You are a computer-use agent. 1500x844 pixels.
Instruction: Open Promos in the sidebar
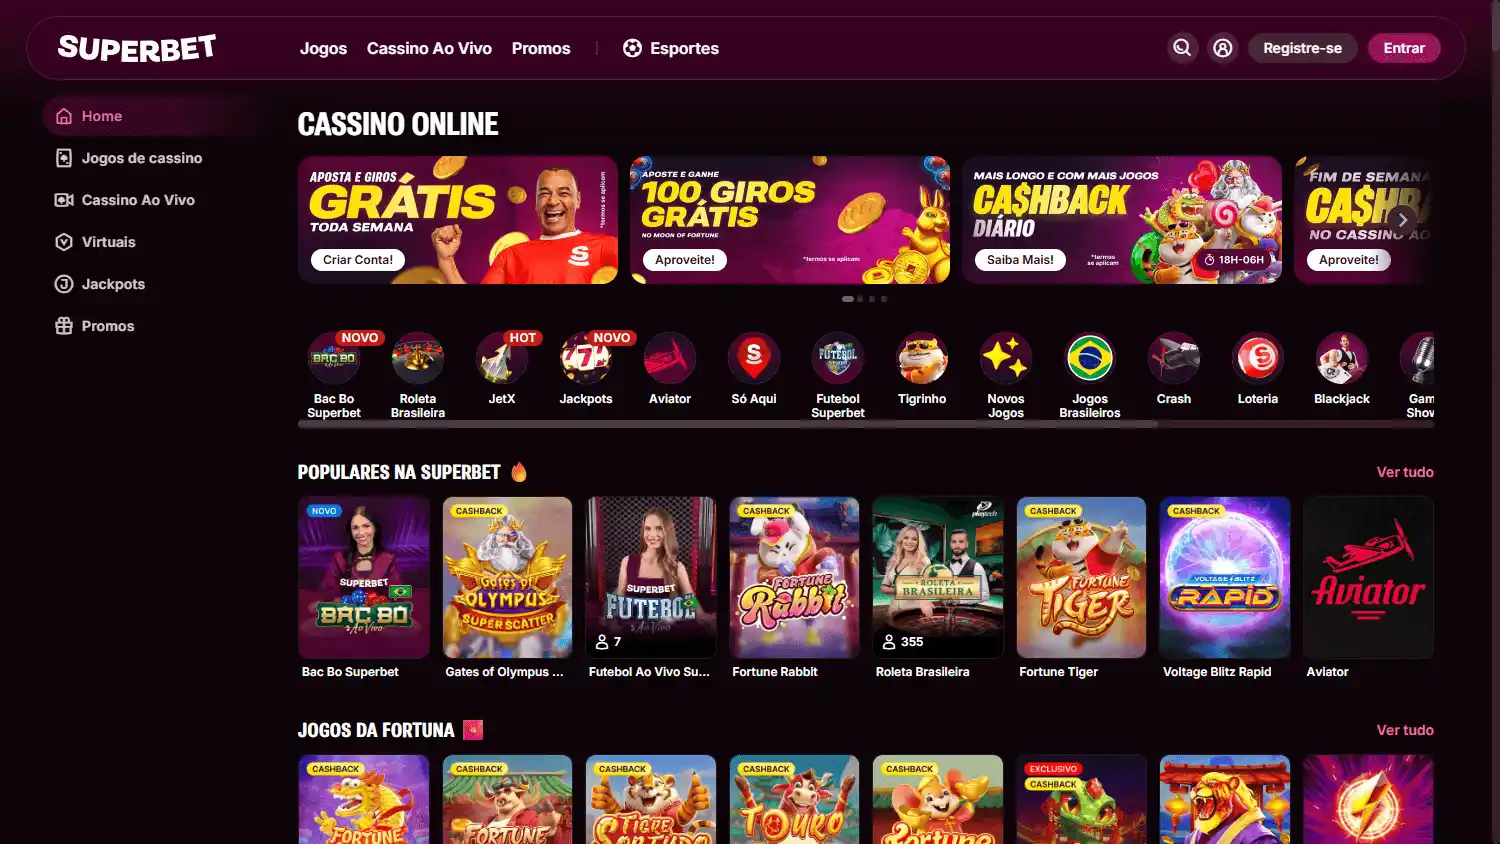click(155, 326)
